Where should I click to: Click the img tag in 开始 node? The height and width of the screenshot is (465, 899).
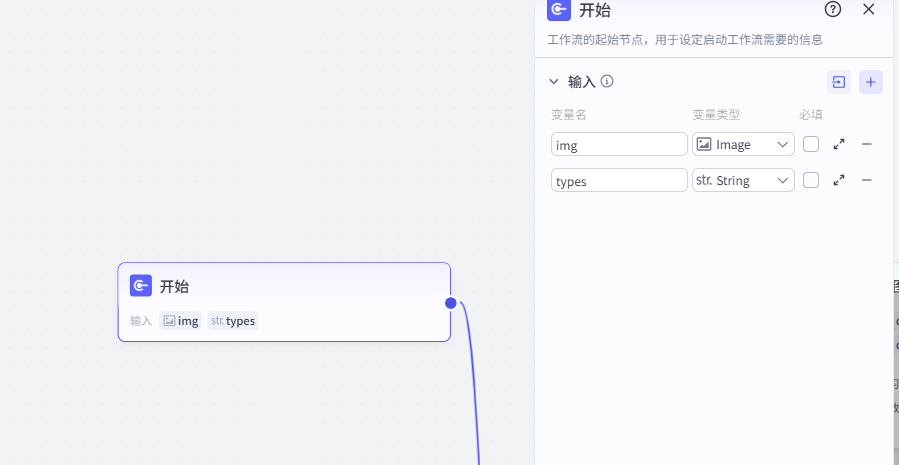pos(181,321)
